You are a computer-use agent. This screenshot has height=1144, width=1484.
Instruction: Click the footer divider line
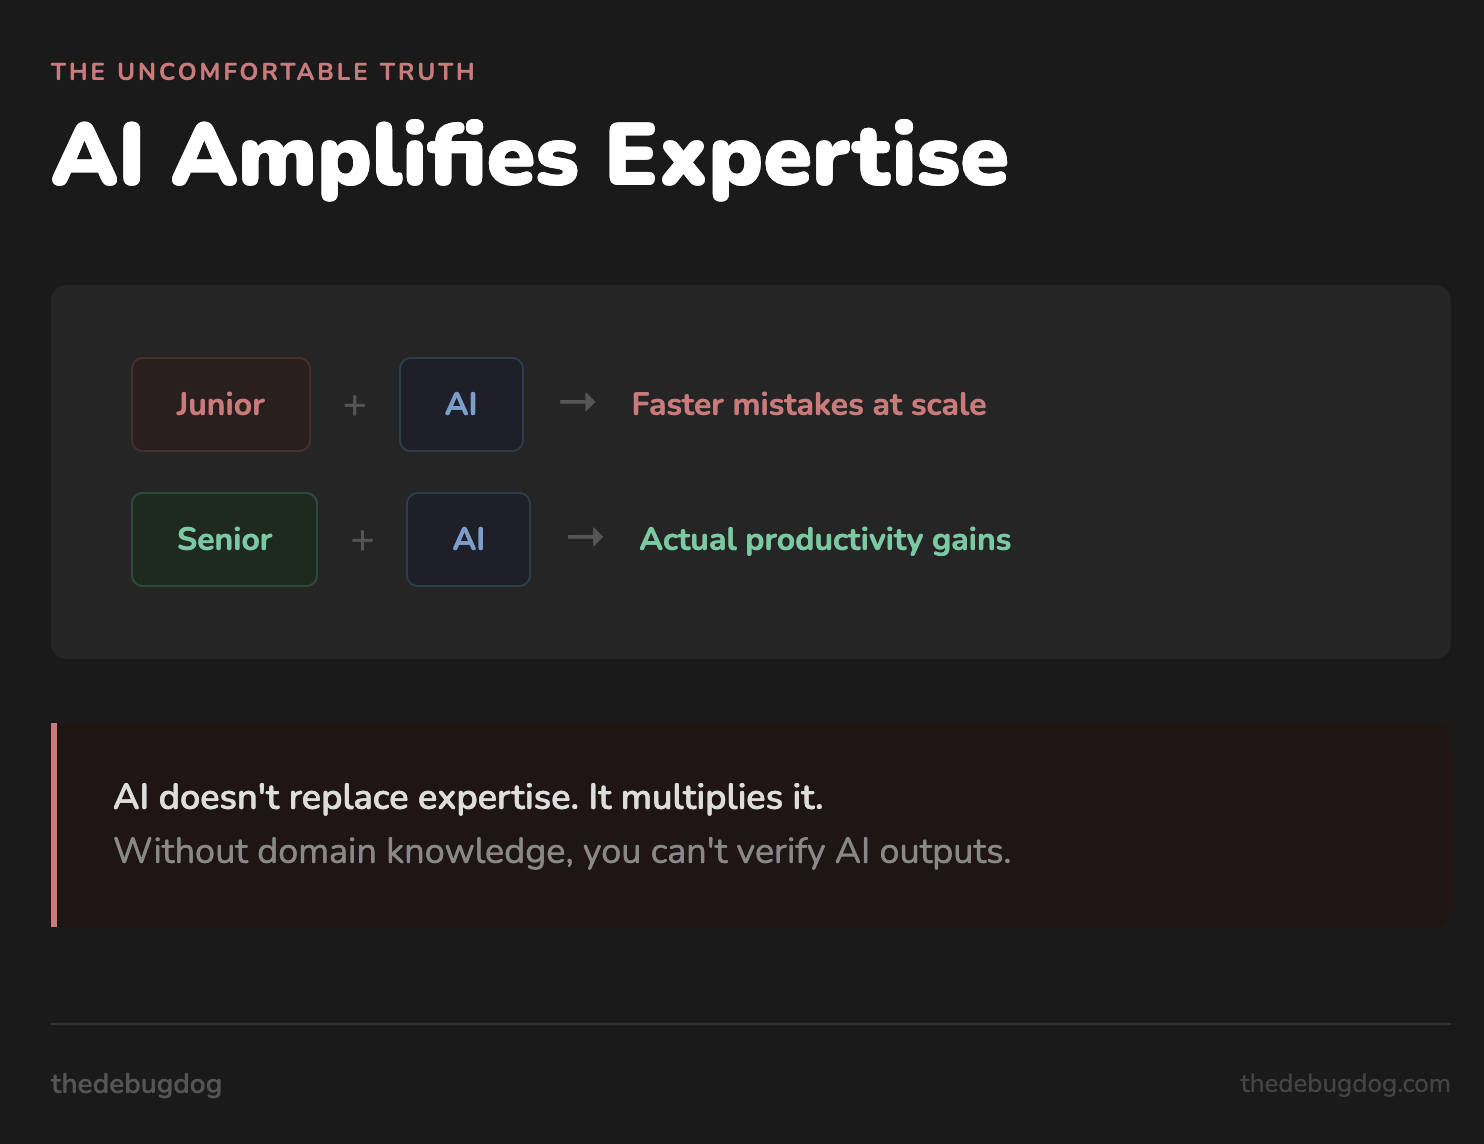750,1024
